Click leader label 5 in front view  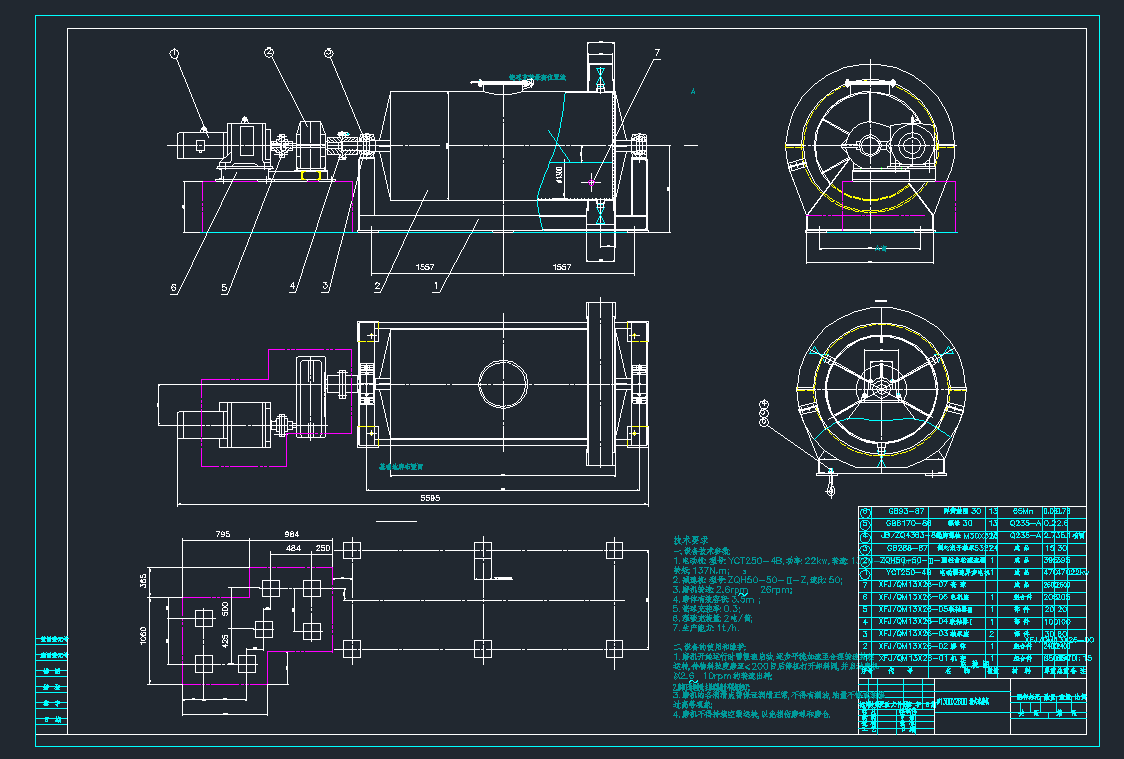224,288
